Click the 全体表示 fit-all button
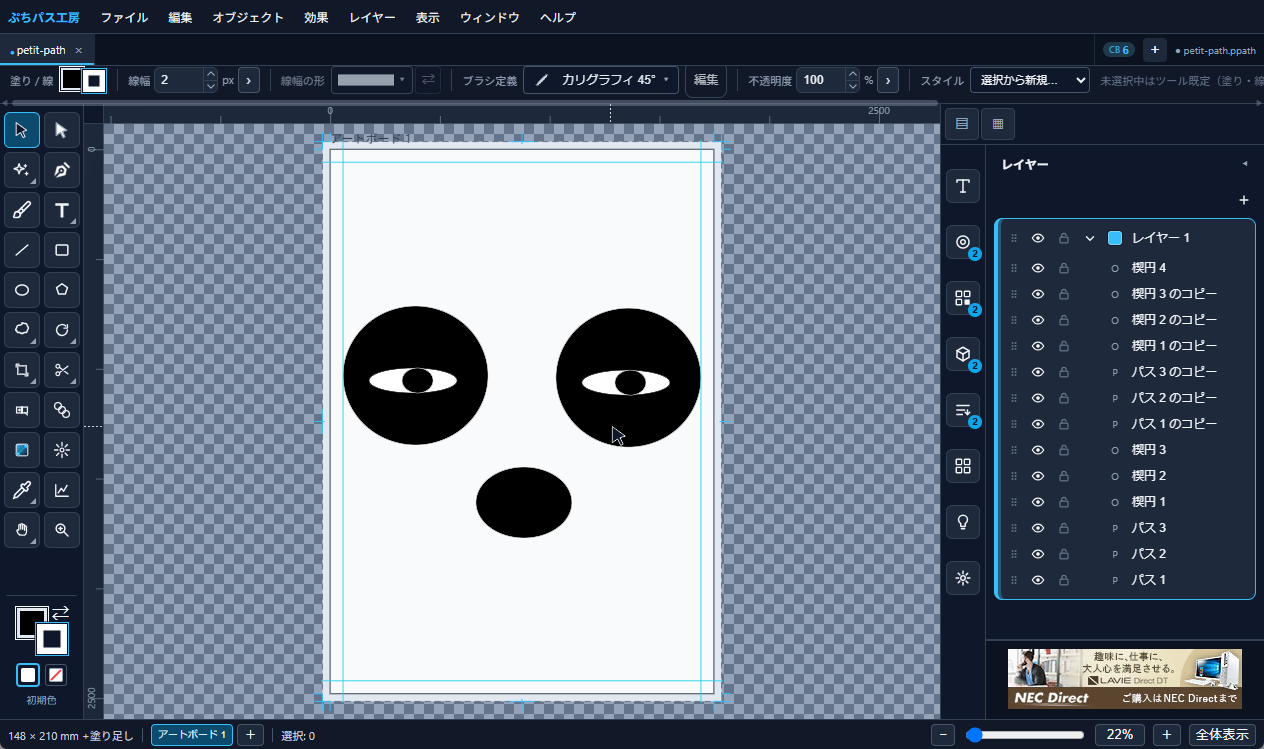This screenshot has height=749, width=1264. (x=1222, y=735)
